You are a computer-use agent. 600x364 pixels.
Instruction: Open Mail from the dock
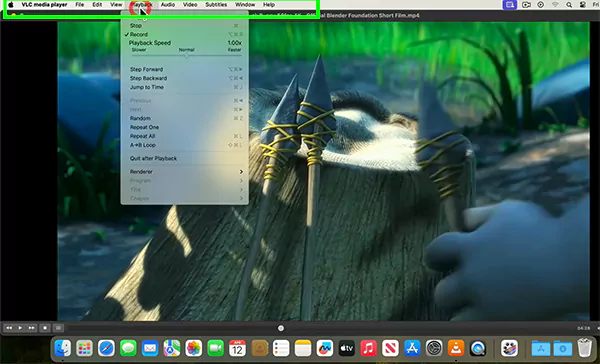point(150,348)
